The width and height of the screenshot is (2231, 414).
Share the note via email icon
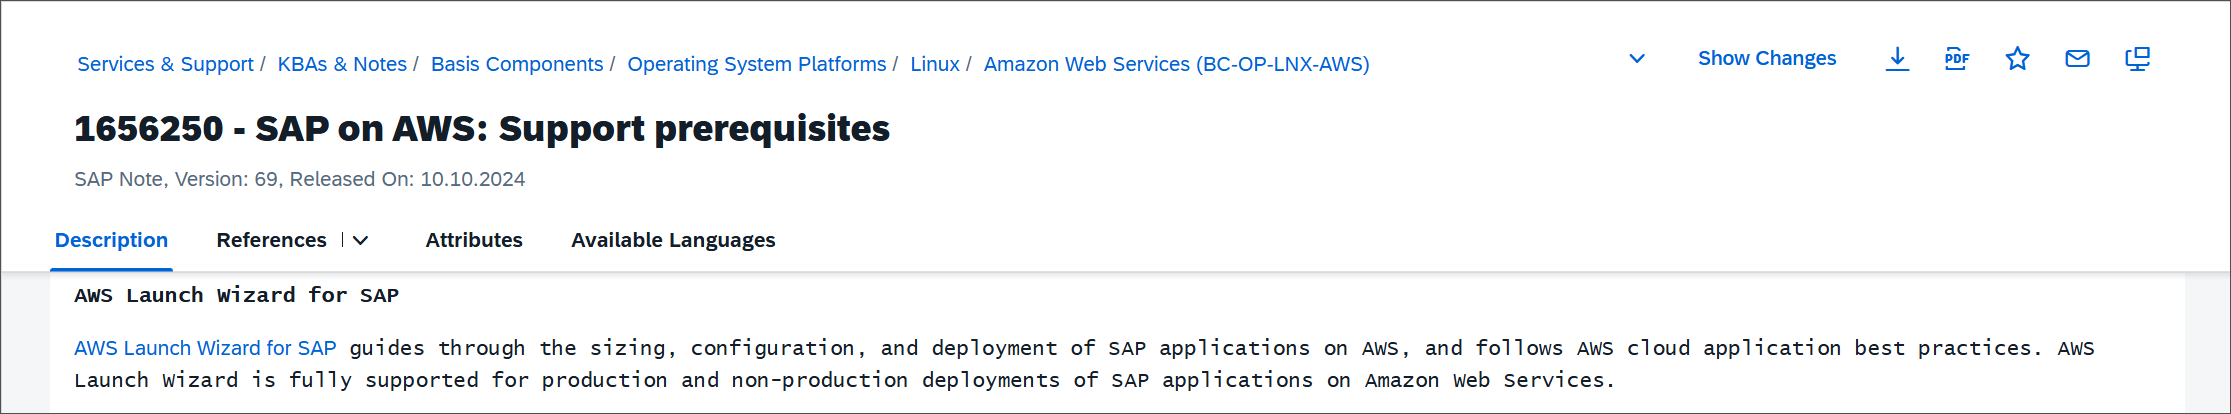click(x=2077, y=59)
